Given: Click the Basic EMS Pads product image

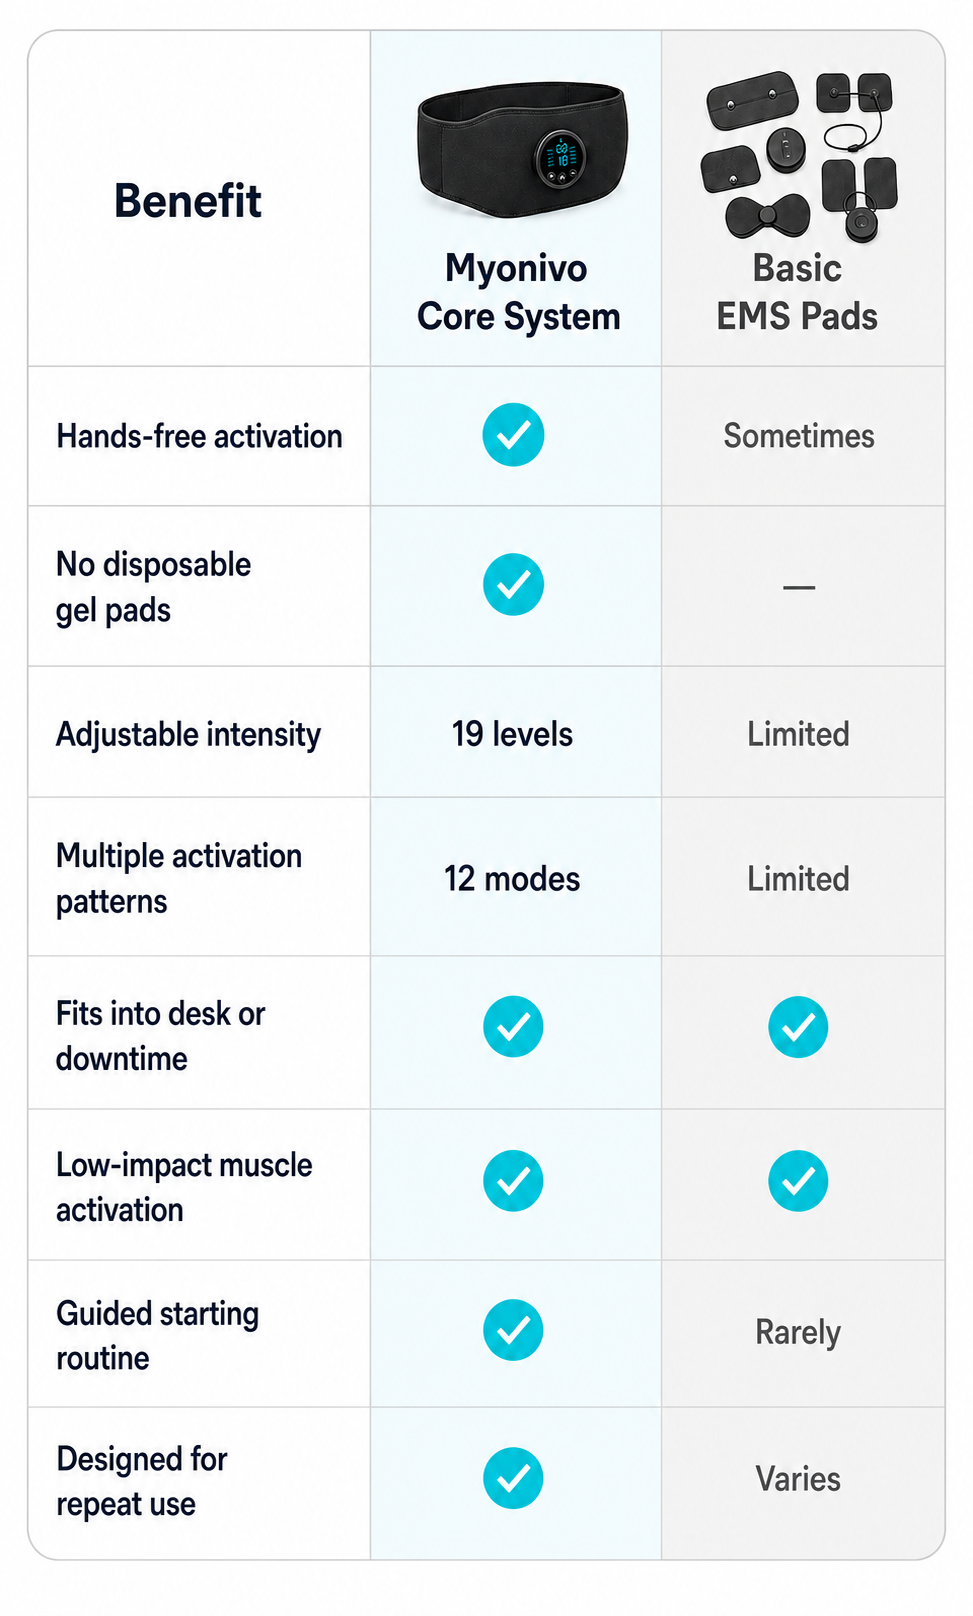Looking at the screenshot, I should click(800, 156).
